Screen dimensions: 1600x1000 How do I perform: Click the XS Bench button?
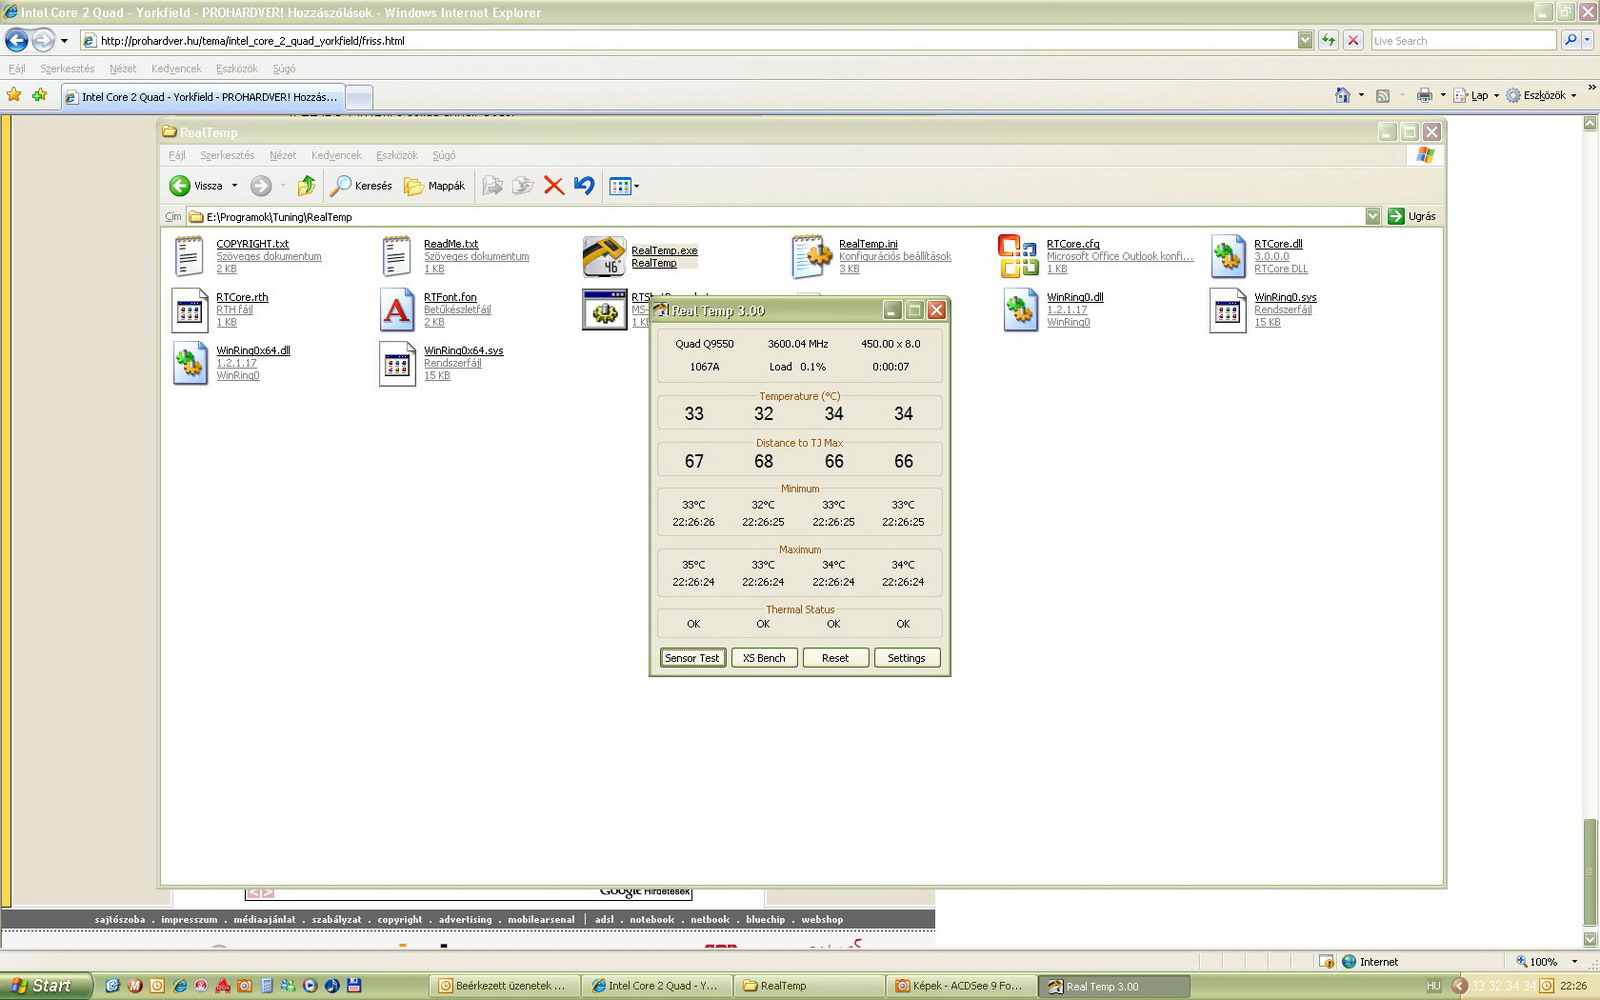[x=764, y=658]
